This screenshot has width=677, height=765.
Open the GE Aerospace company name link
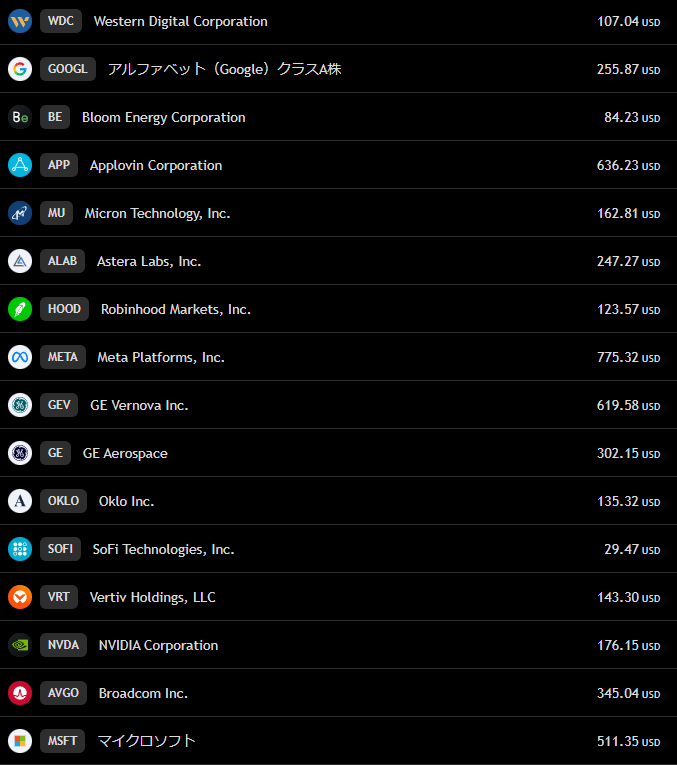tap(125, 453)
